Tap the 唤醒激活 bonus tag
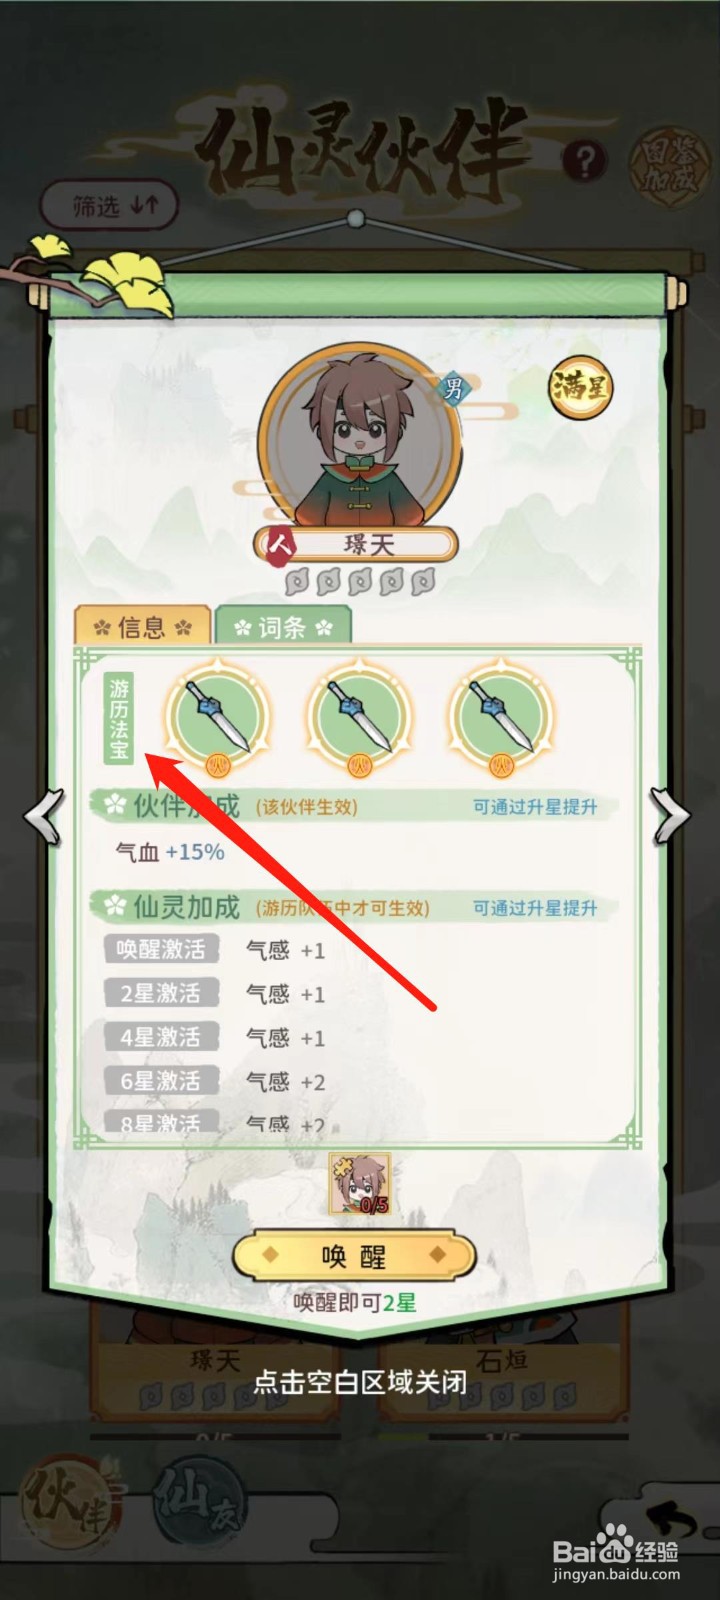 coord(160,949)
